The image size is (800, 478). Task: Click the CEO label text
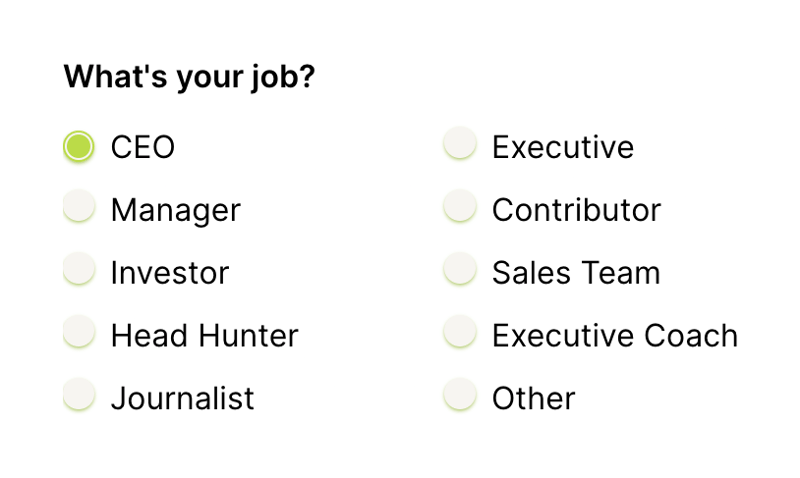pos(142,148)
